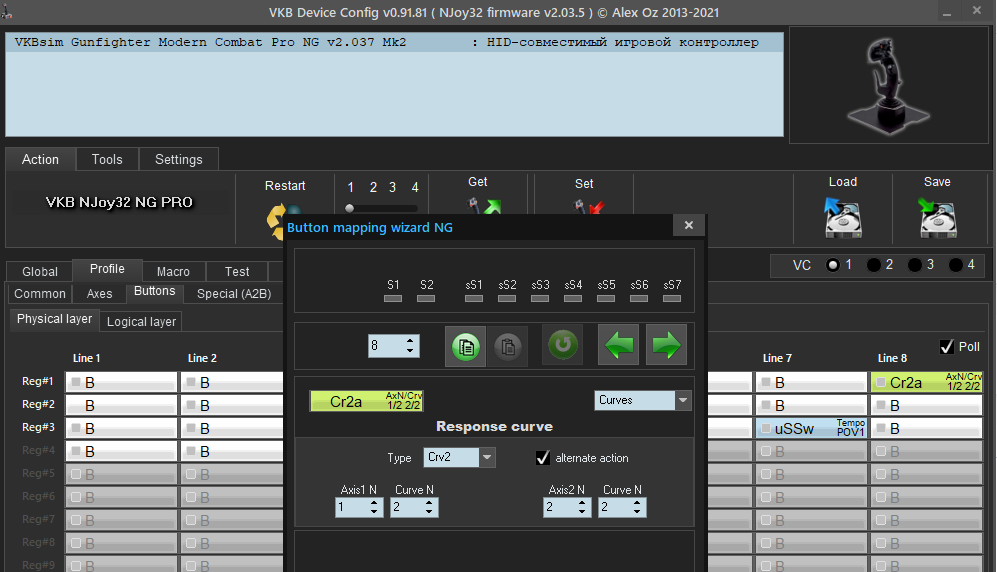Go to next button with right arrow
Viewport: 997px width, 572px height.
click(666, 345)
